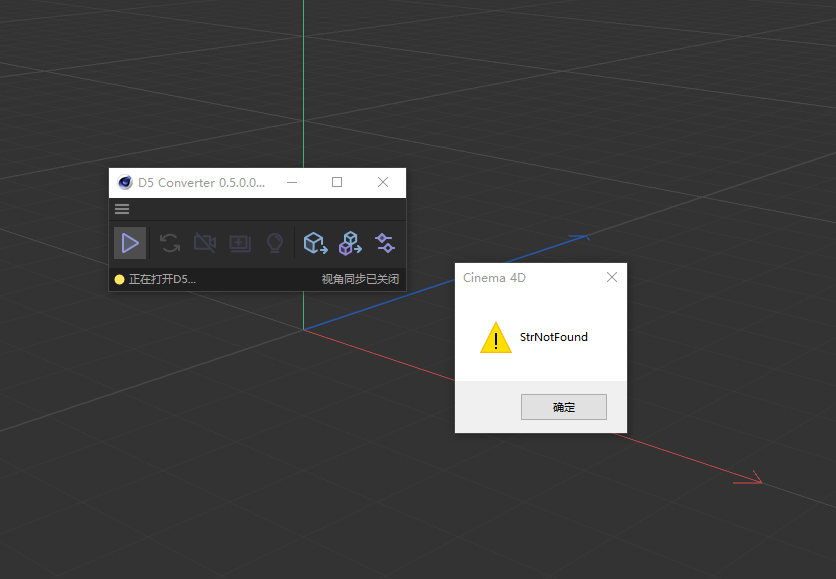Close the D5 Converter window
Image resolution: width=836 pixels, height=579 pixels.
(383, 183)
